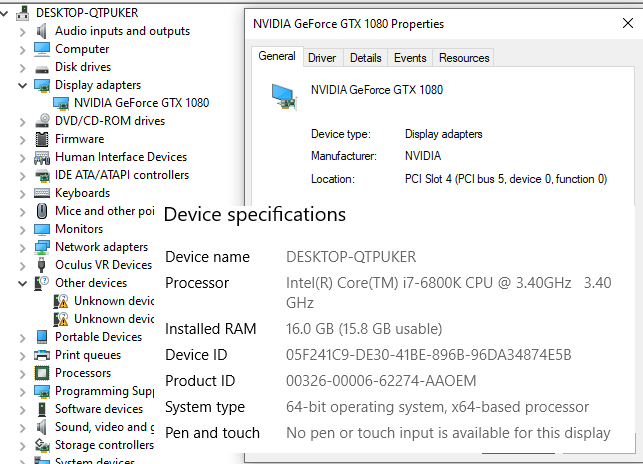This screenshot has width=643, height=464.
Task: Switch to the General tab
Action: pyautogui.click(x=277, y=56)
